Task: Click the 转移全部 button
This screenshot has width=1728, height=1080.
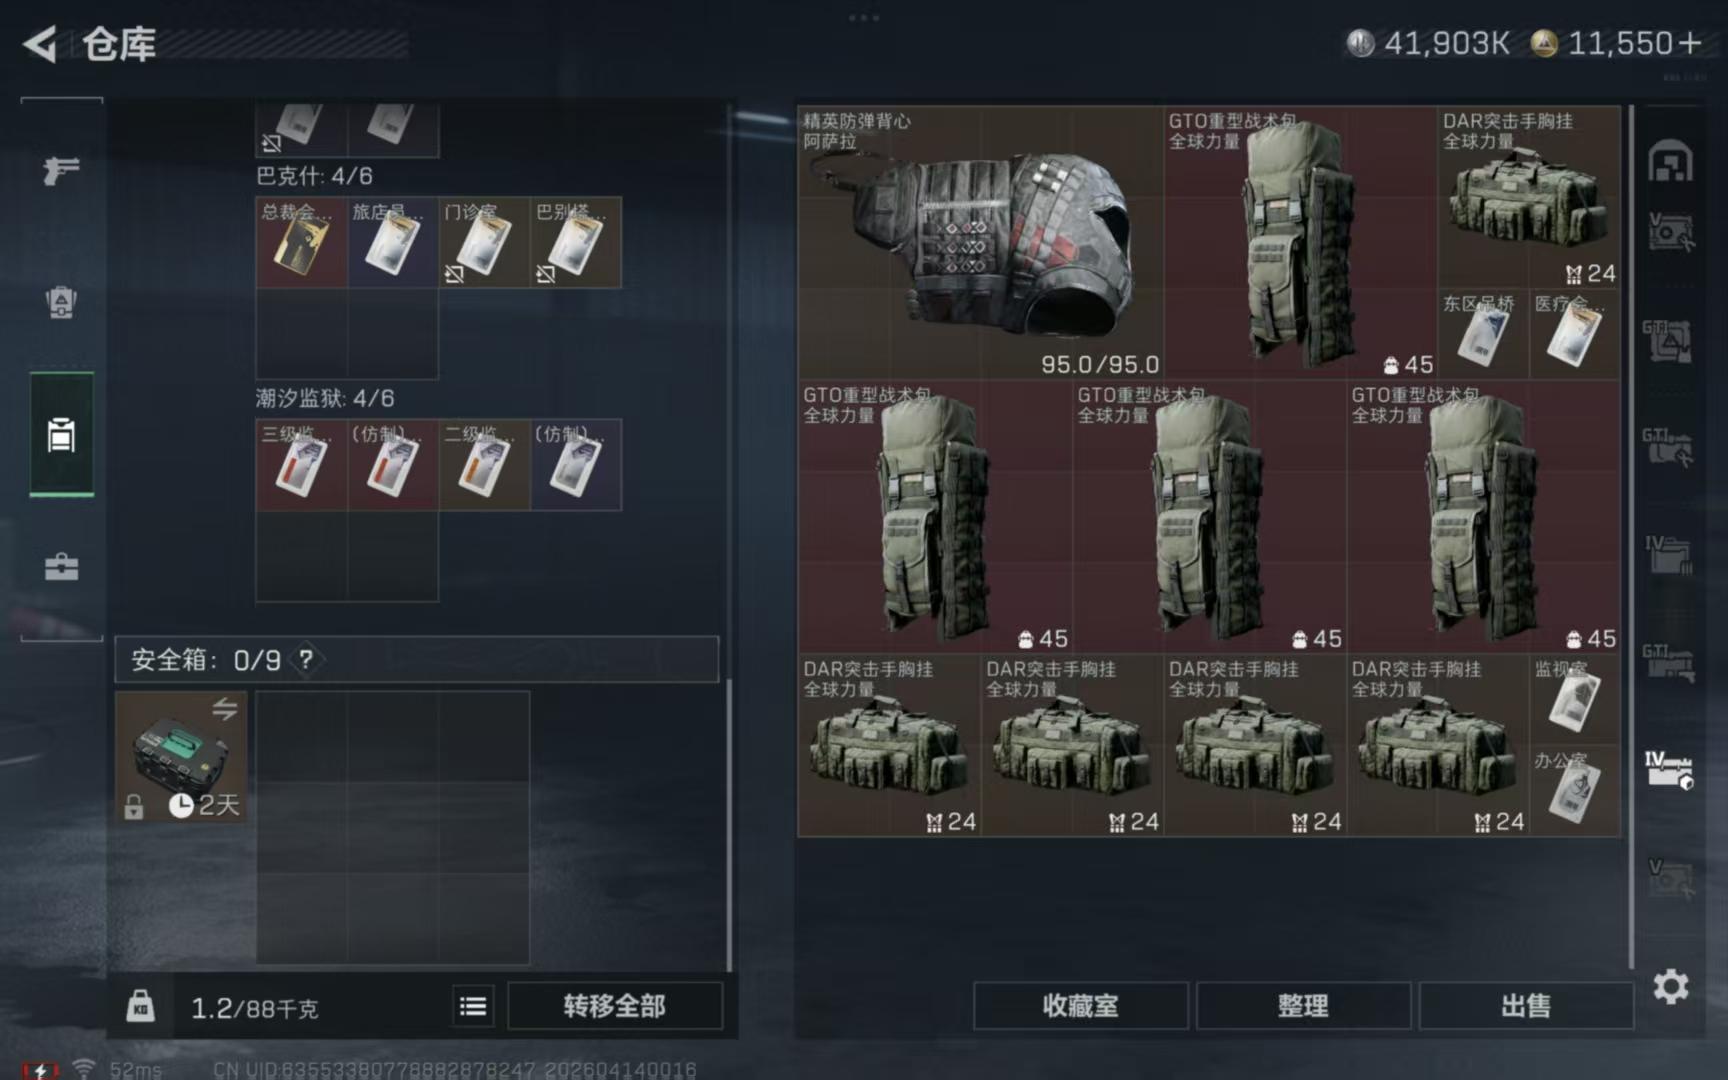Action: click(x=614, y=1006)
